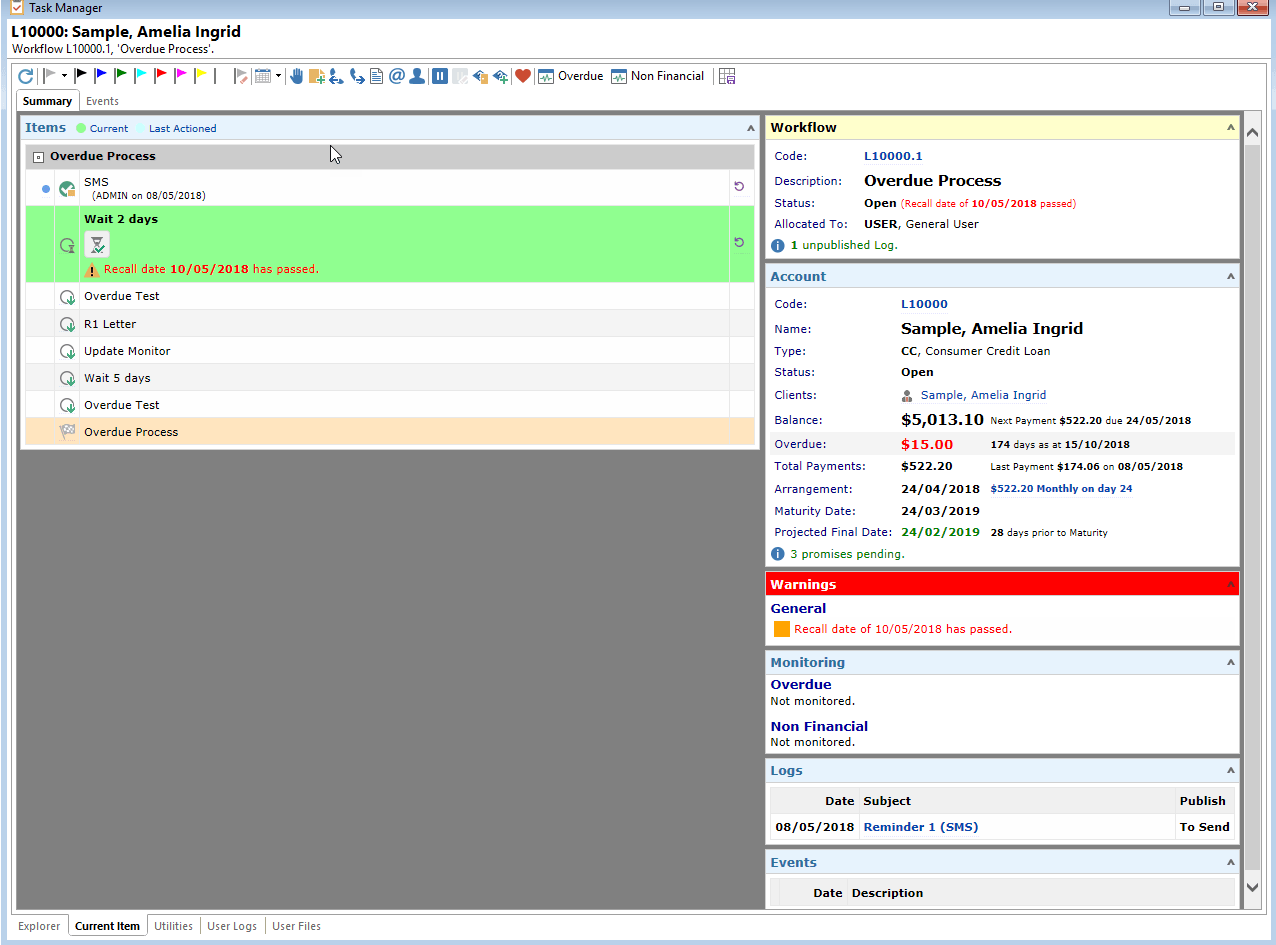Switch to the Events tab
1276x945 pixels.
pyautogui.click(x=102, y=101)
